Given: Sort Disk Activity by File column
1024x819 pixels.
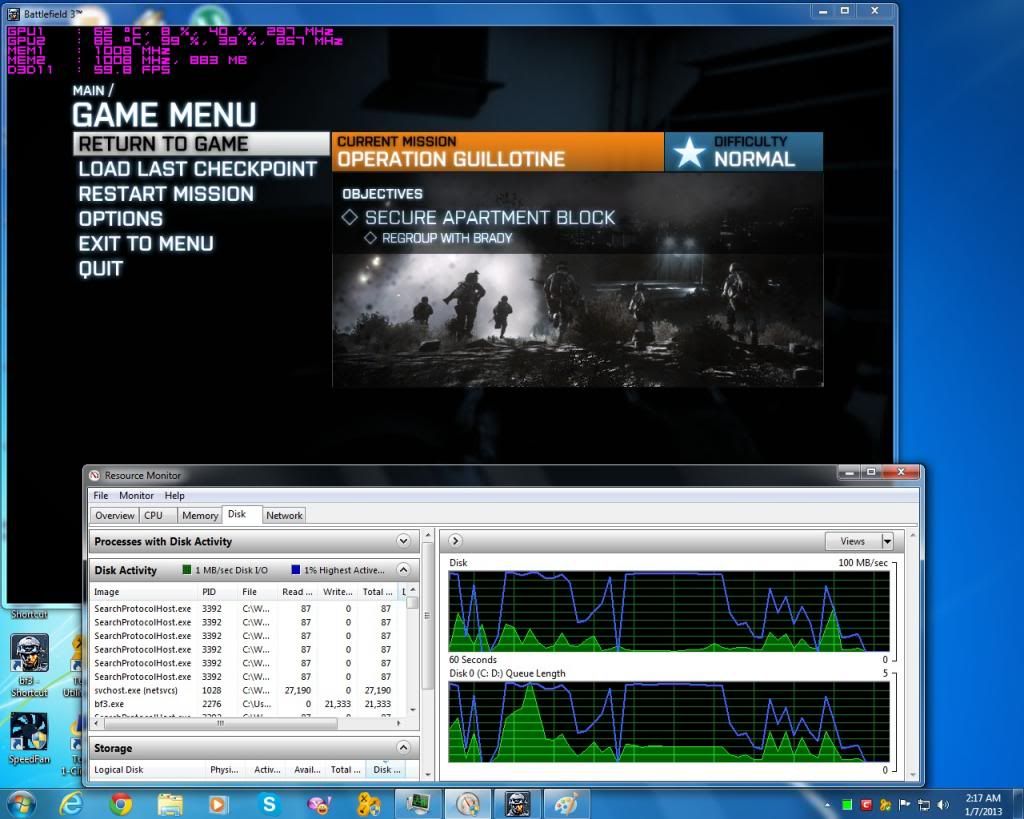Looking at the screenshot, I should click(257, 592).
